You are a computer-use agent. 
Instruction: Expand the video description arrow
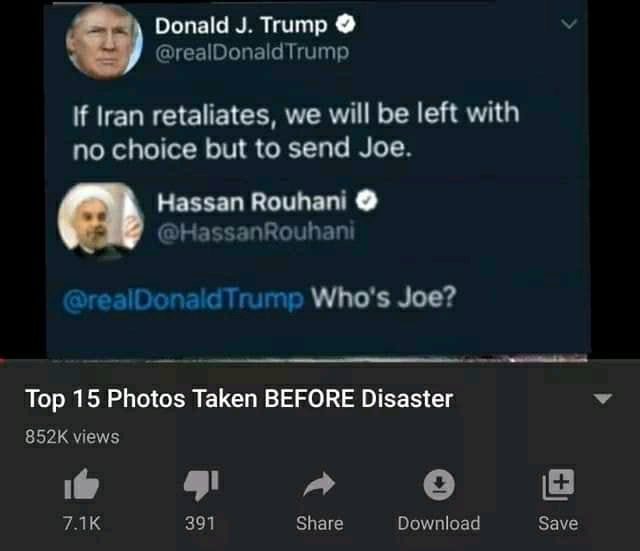tap(602, 399)
